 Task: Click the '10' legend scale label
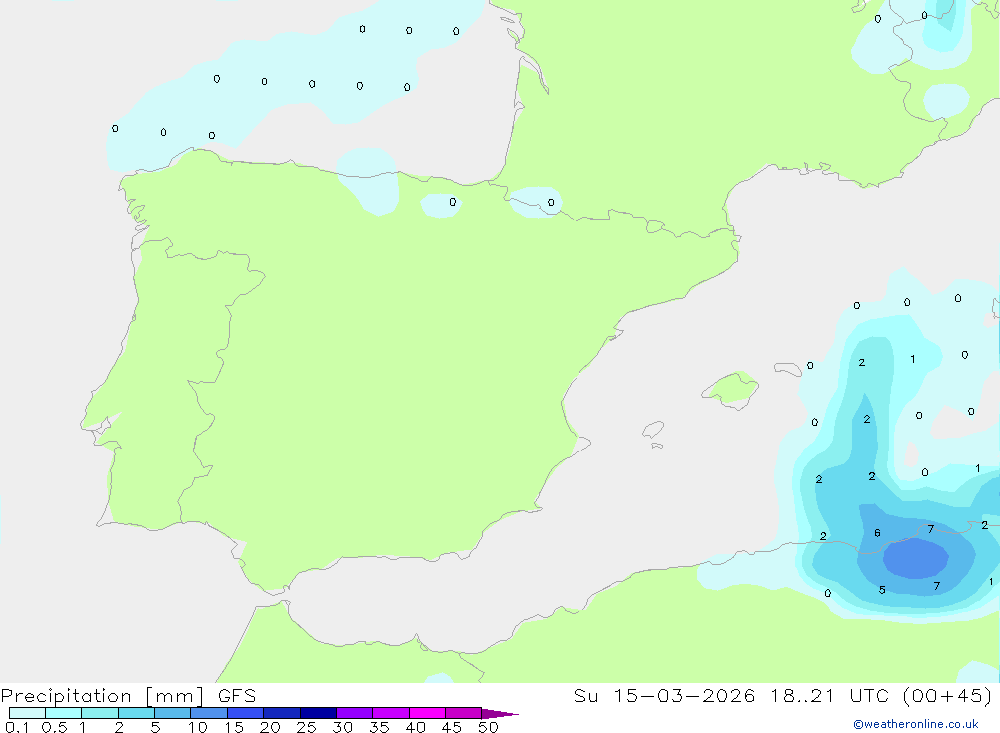pos(198,727)
